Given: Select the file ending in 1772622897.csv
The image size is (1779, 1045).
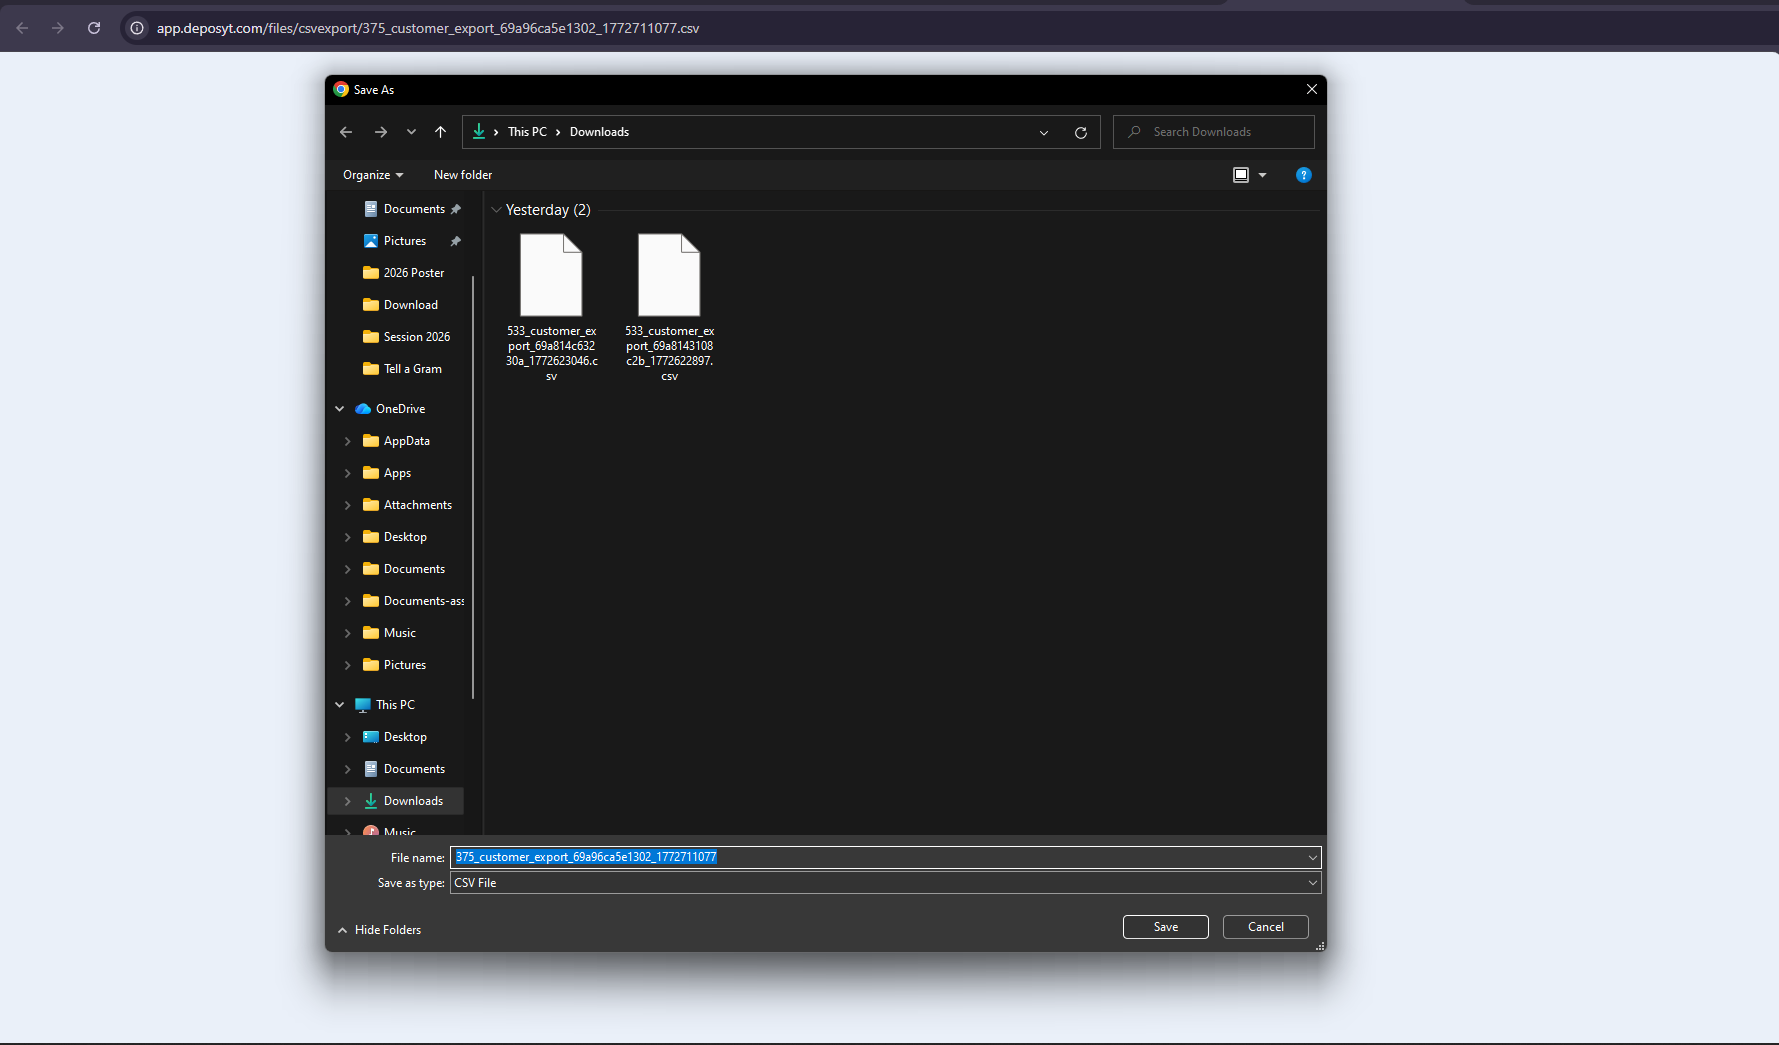Looking at the screenshot, I should tap(669, 307).
